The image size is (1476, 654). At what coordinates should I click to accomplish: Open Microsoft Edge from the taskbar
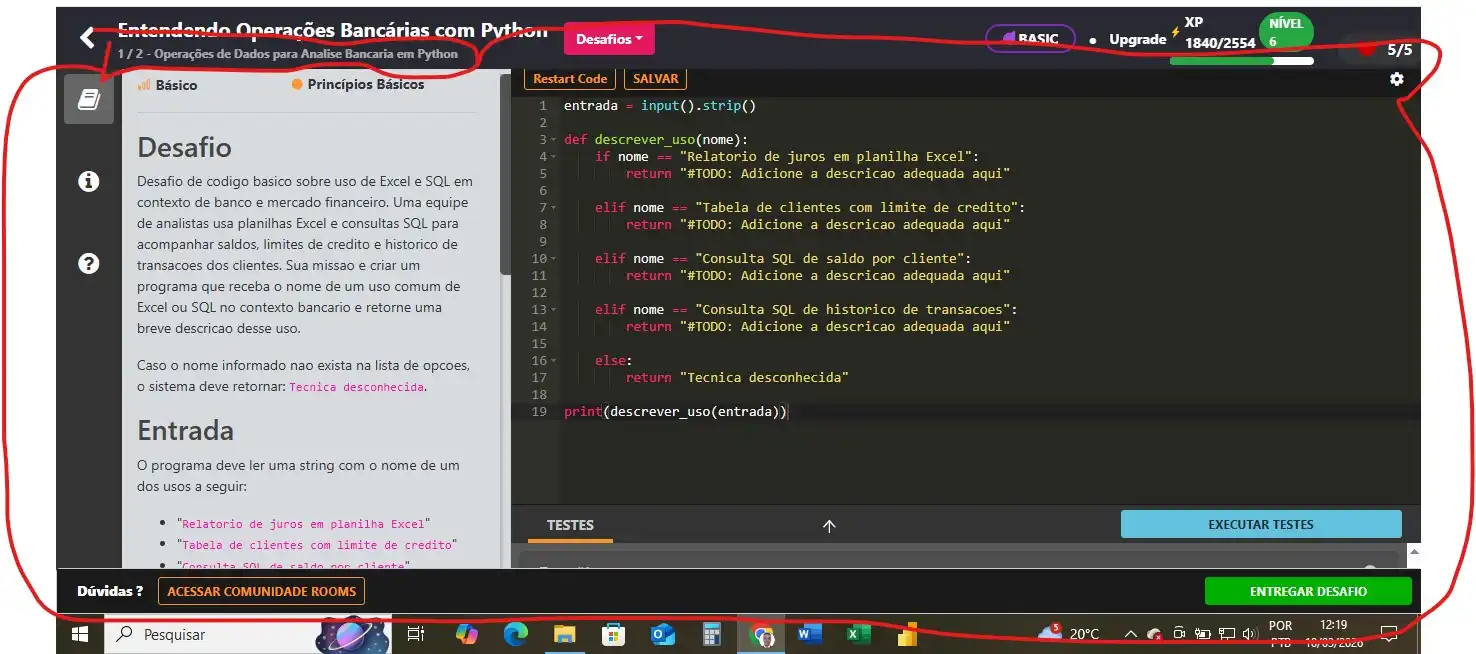pyautogui.click(x=515, y=634)
